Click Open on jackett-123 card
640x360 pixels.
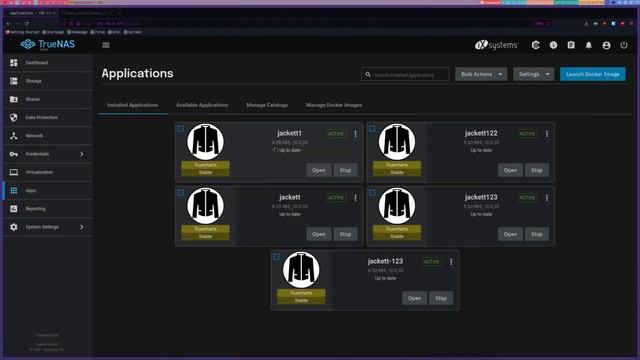414,298
